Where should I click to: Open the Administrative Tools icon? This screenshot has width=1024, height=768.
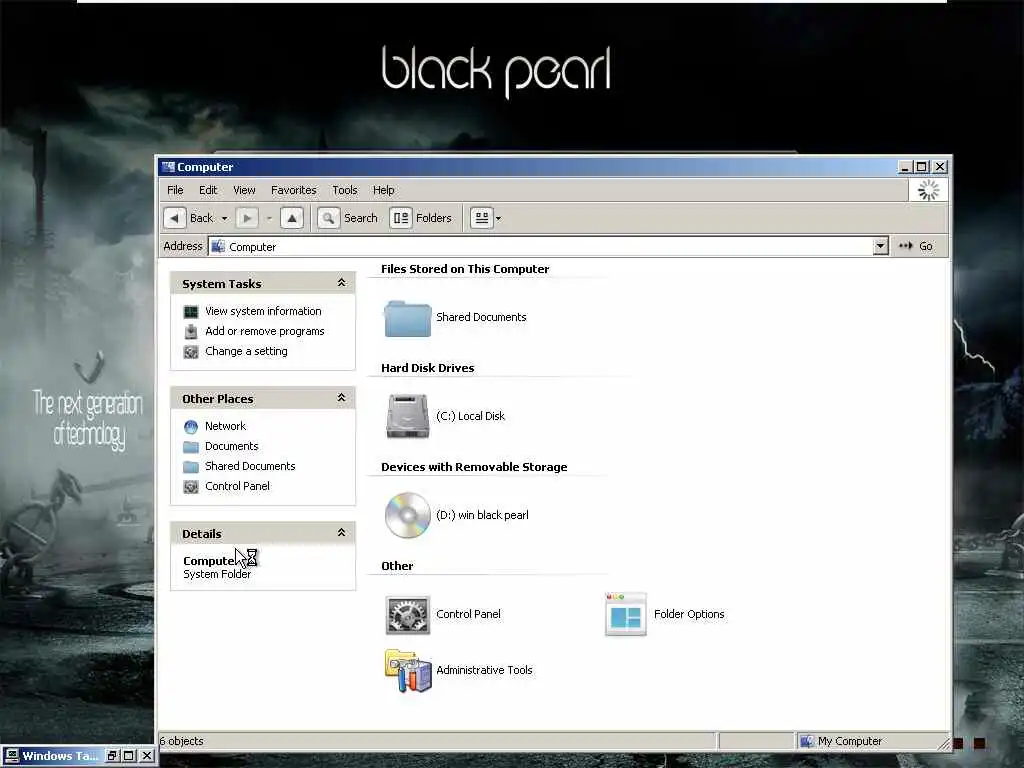(408, 671)
